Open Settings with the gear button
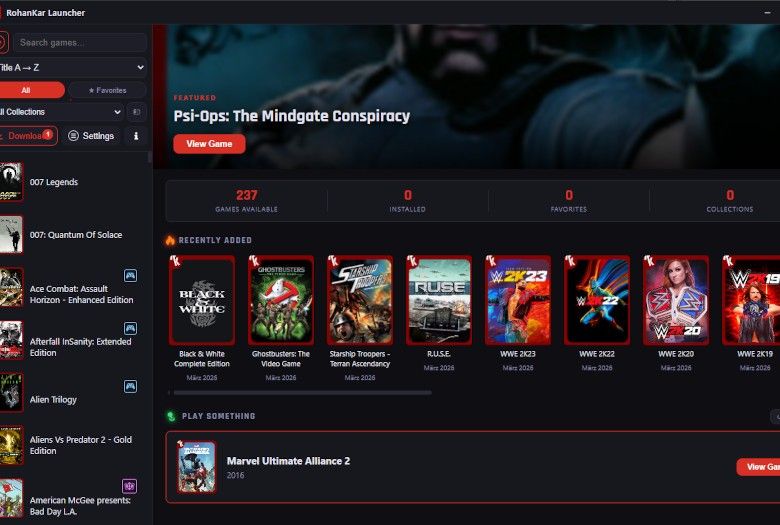This screenshot has width=780, height=525. 92,136
